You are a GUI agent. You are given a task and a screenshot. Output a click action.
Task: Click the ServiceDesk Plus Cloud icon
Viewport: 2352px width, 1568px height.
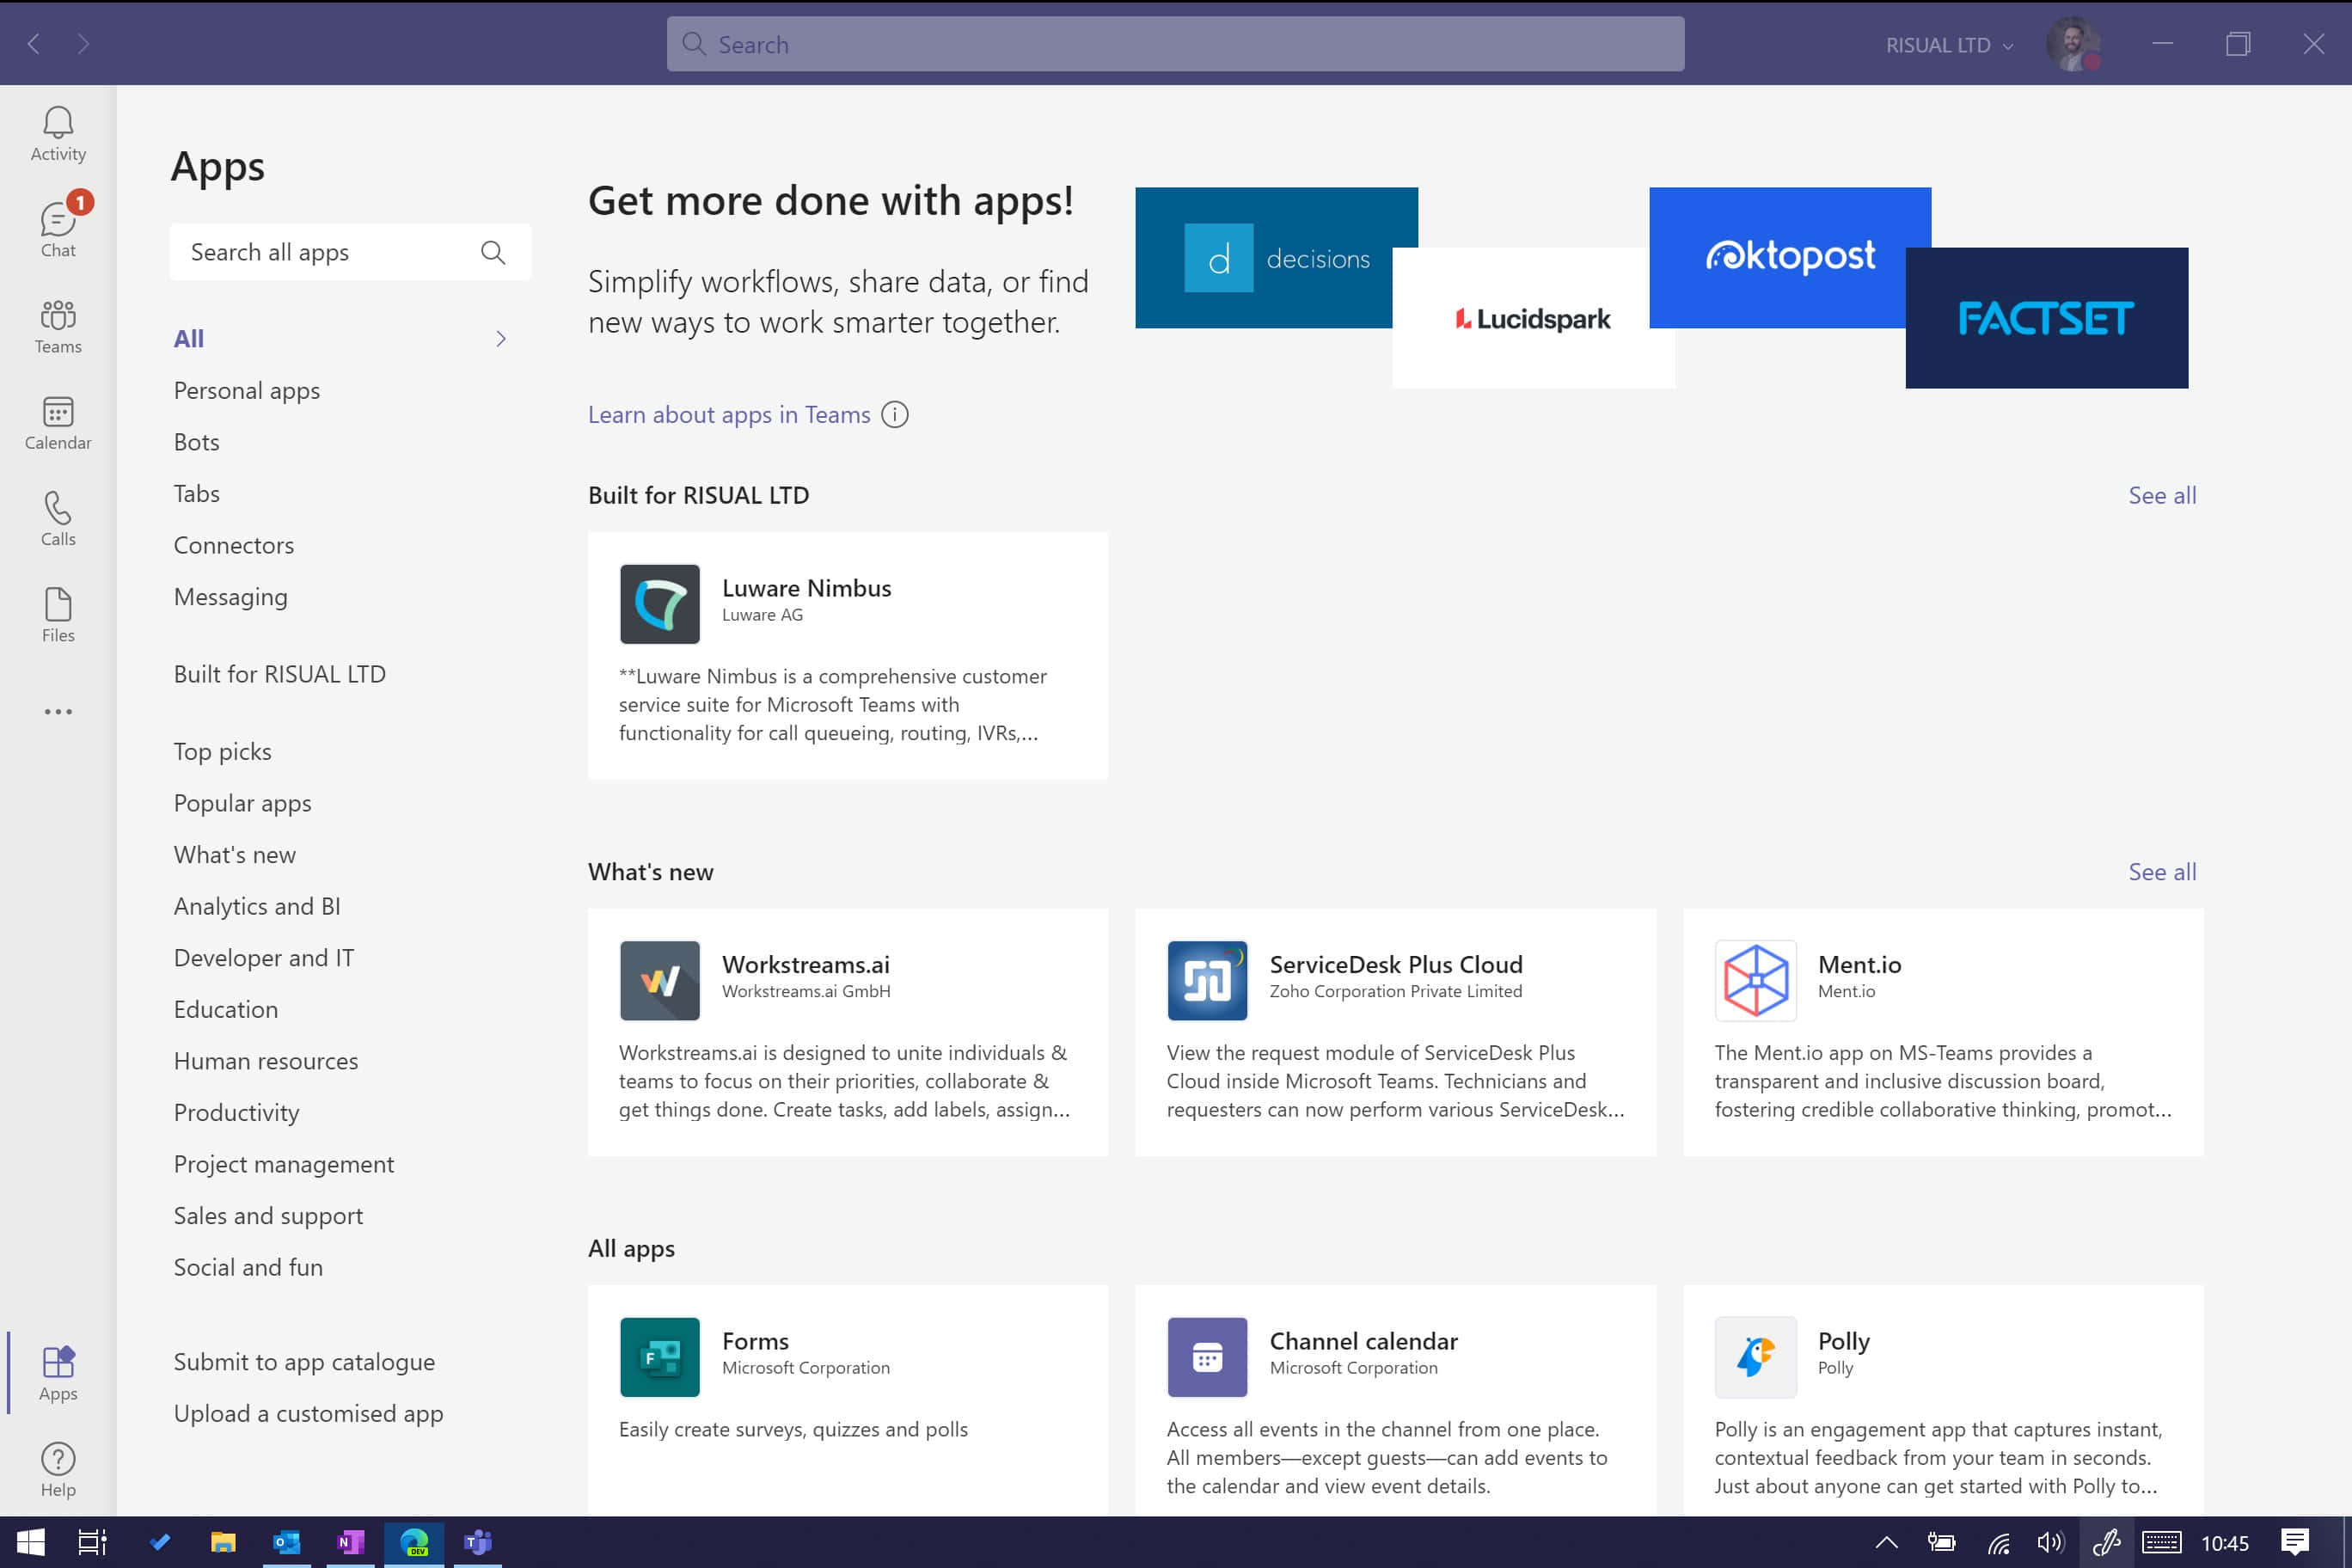click(x=1207, y=980)
